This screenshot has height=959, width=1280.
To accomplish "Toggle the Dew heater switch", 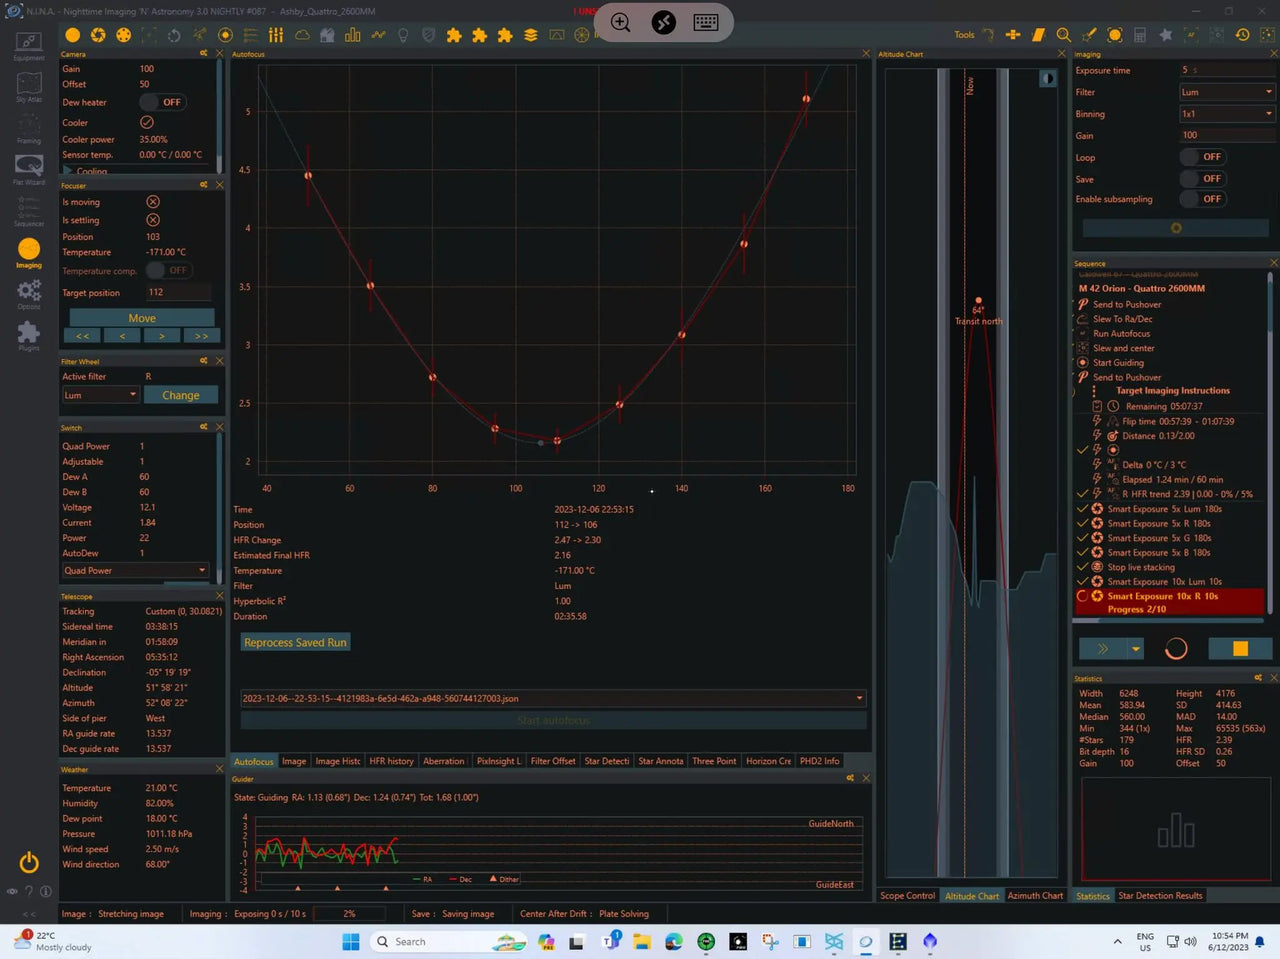I will pos(162,102).
